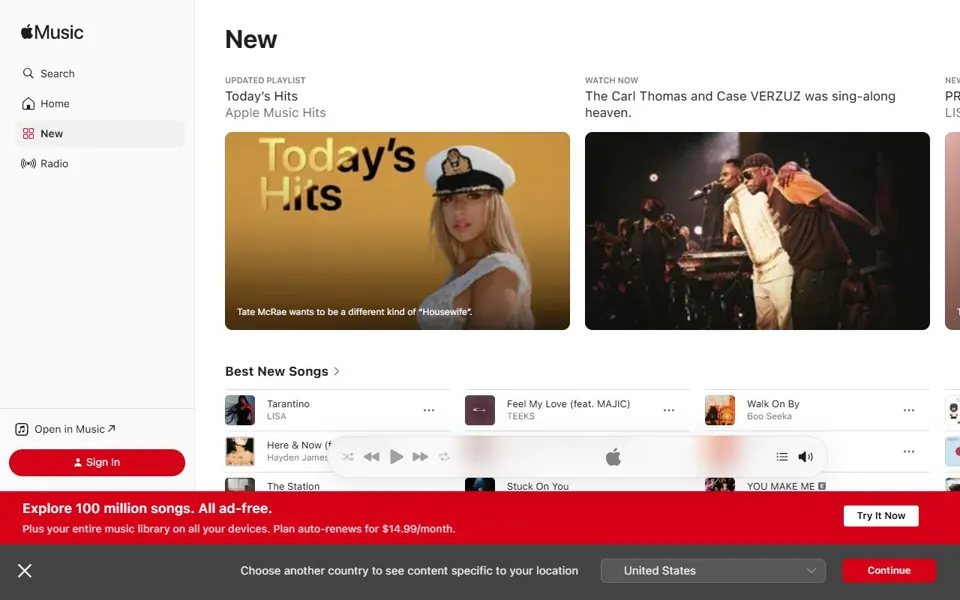The width and height of the screenshot is (960, 600).
Task: Open more options below Walk On By row
Action: pyautogui.click(x=909, y=452)
